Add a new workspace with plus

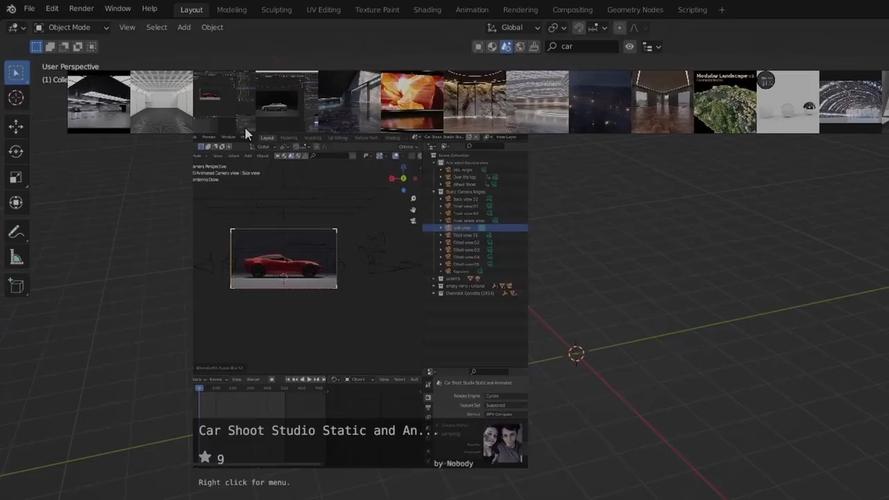(722, 10)
